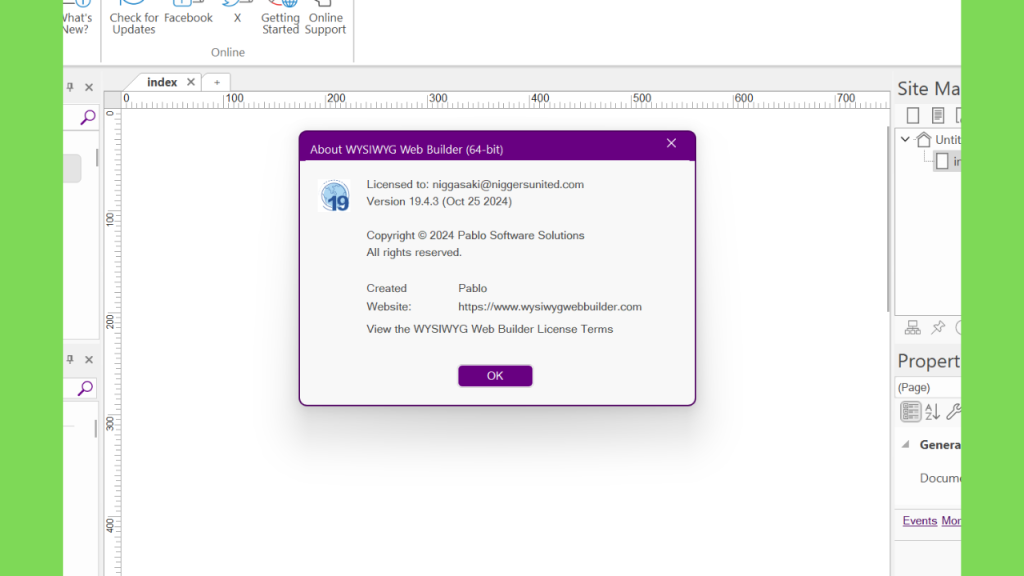Open the X social ribbon button
Image resolution: width=1024 pixels, height=576 pixels.
coord(237,13)
